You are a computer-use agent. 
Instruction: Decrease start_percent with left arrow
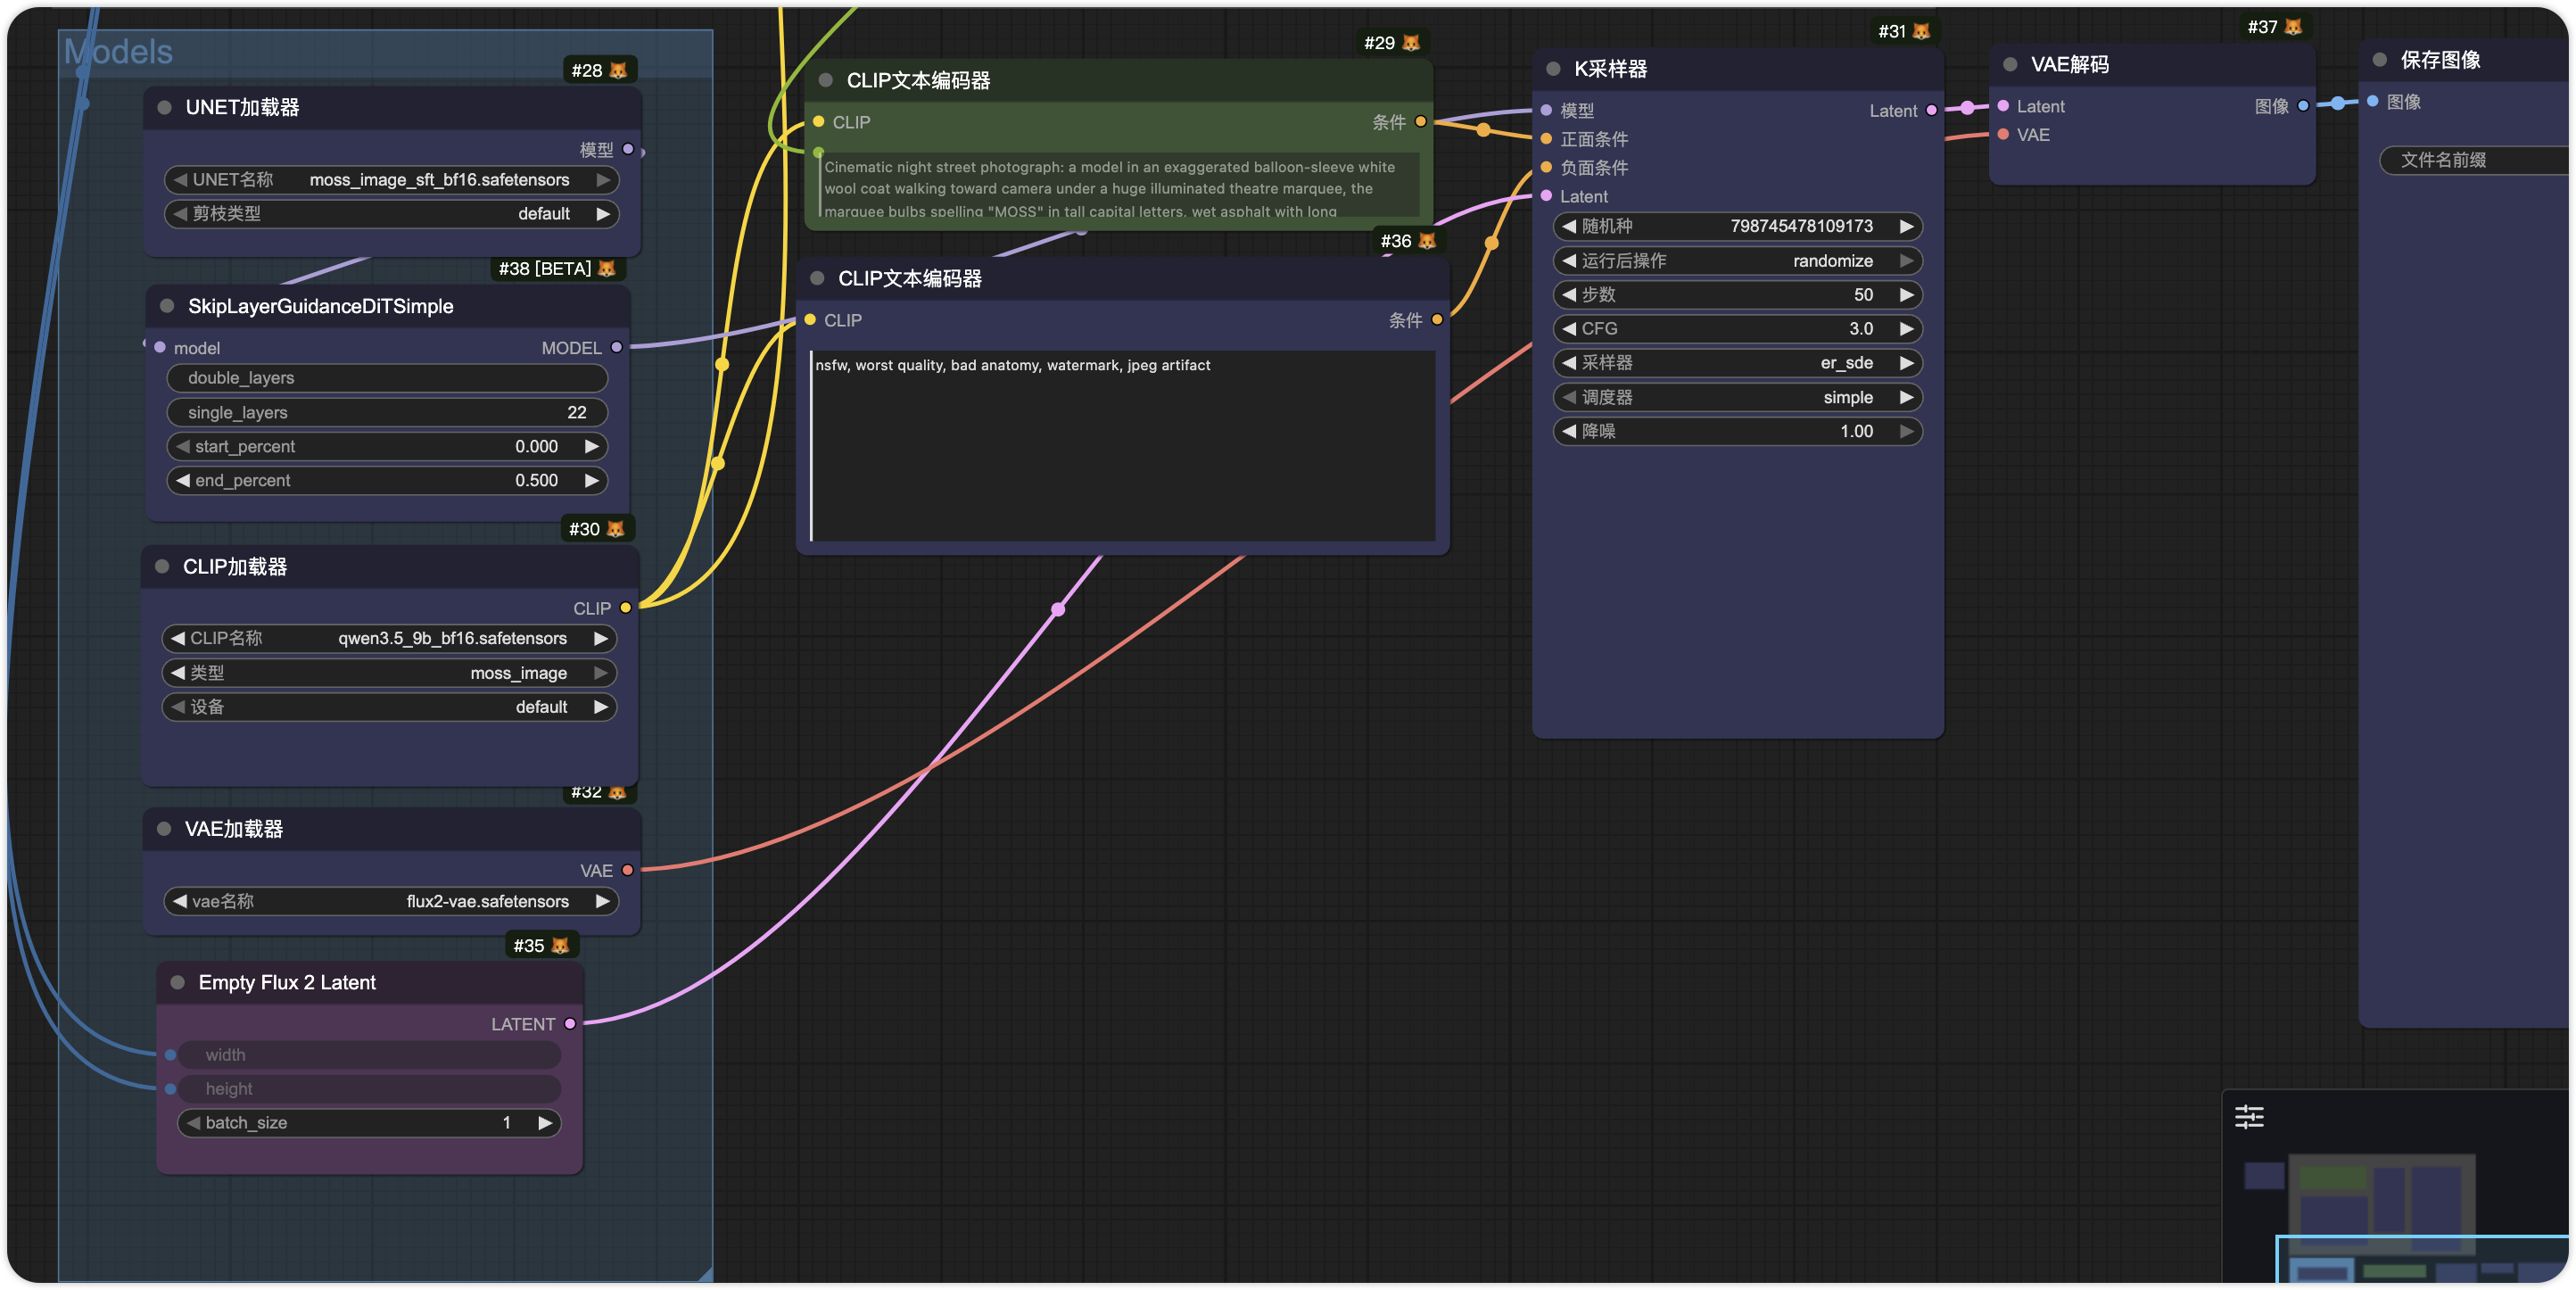point(183,446)
